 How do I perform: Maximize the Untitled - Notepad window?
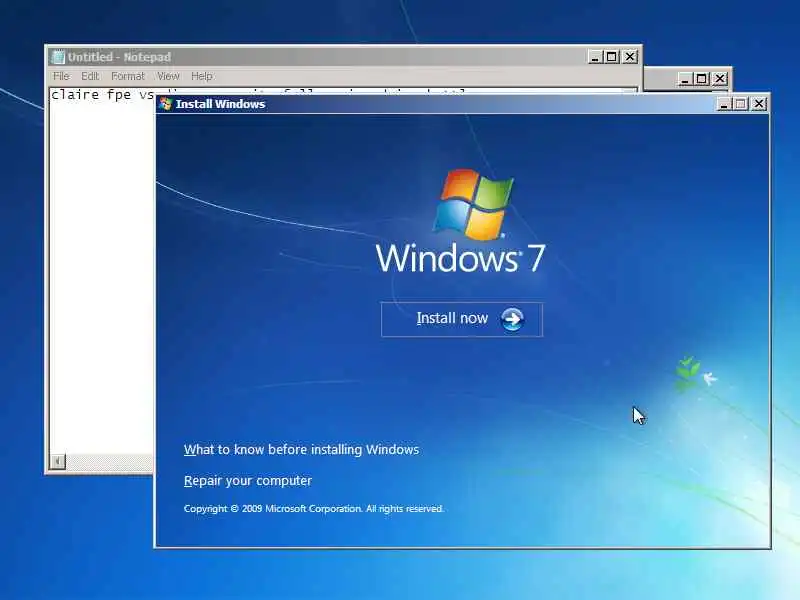coord(612,57)
